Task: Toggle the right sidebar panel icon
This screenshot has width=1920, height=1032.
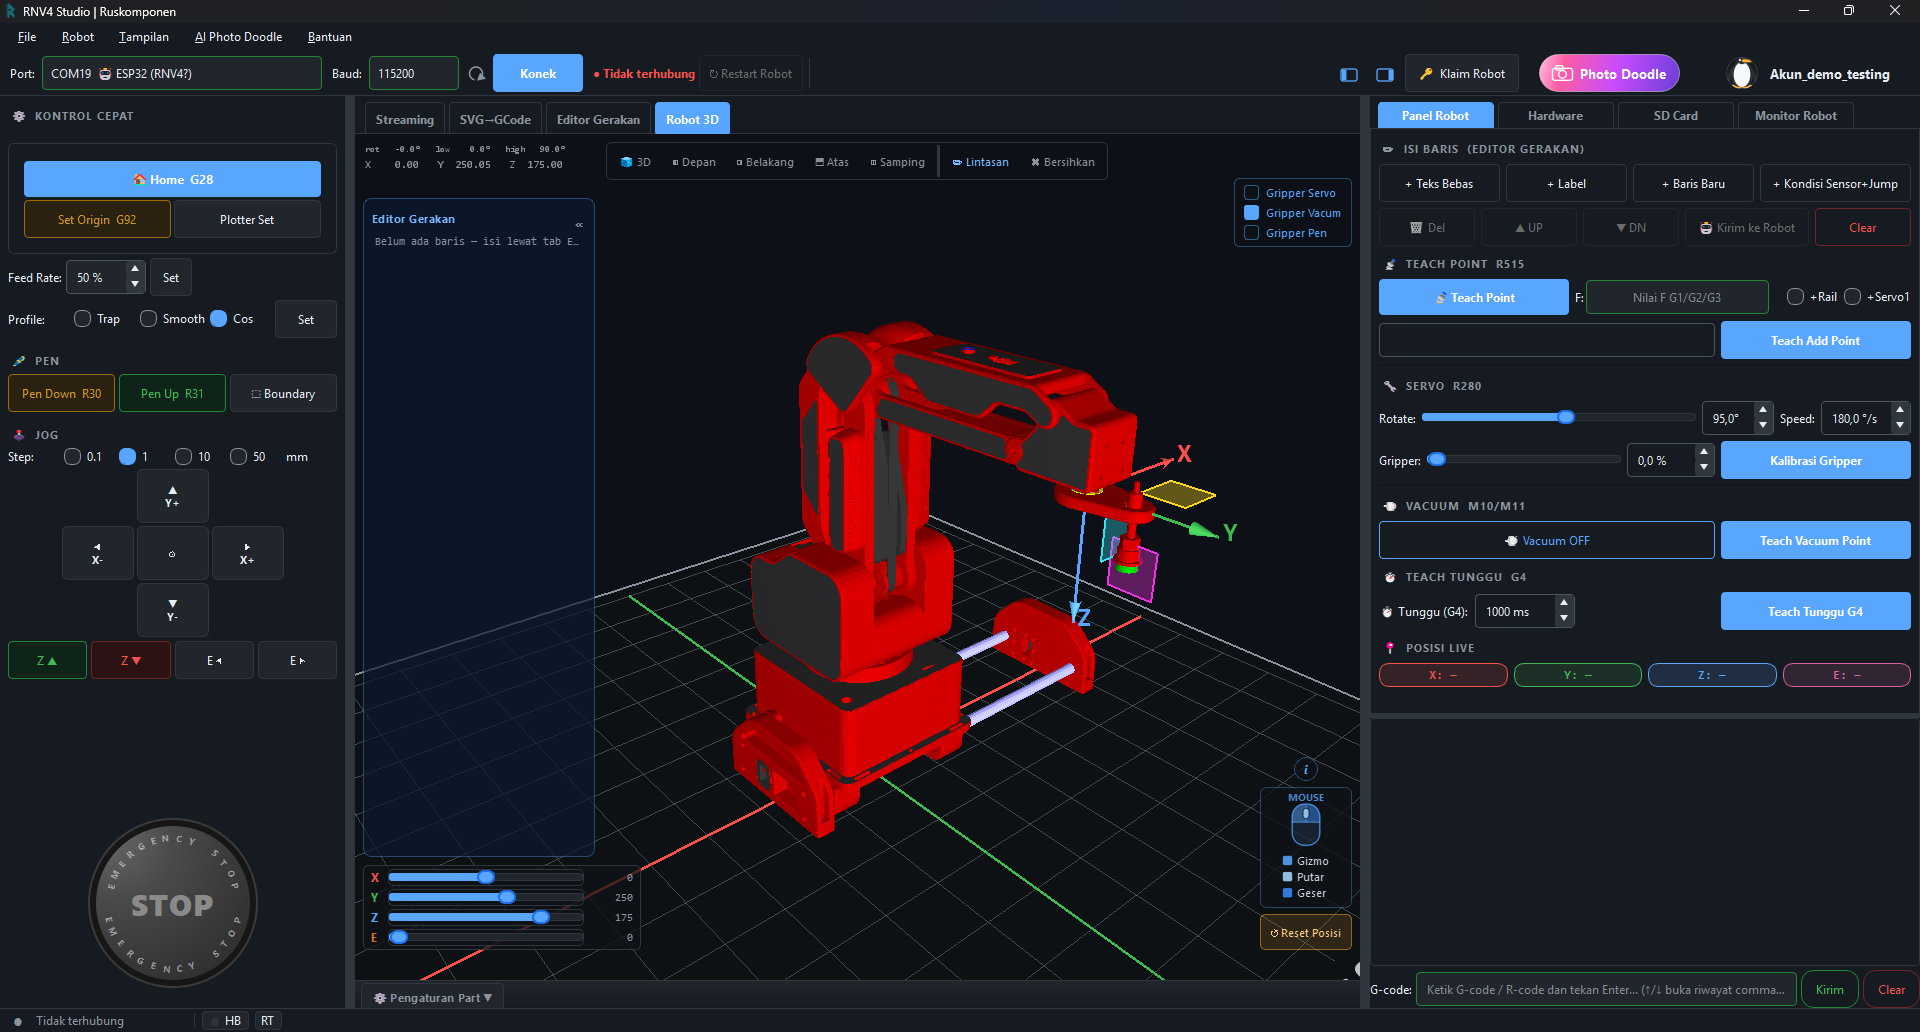Action: pyautogui.click(x=1385, y=75)
